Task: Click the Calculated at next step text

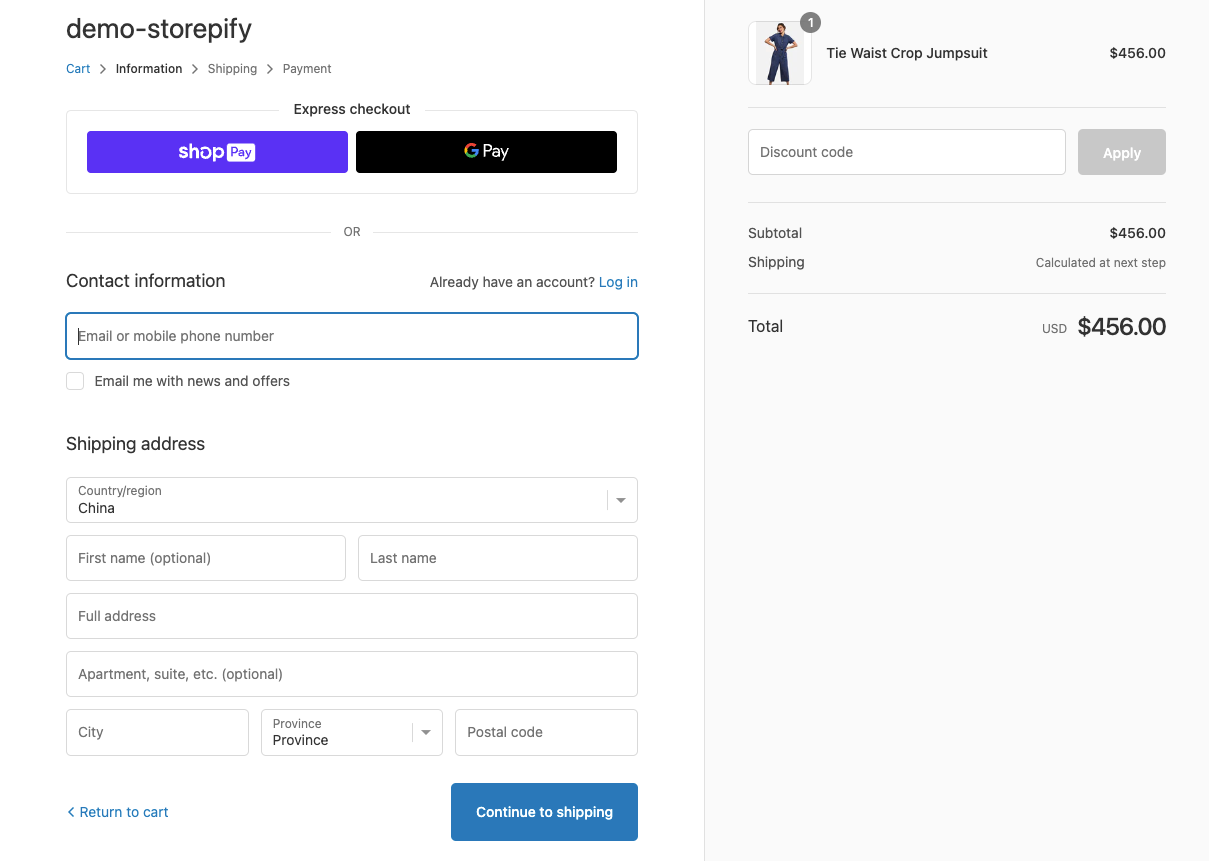Action: coord(1101,262)
